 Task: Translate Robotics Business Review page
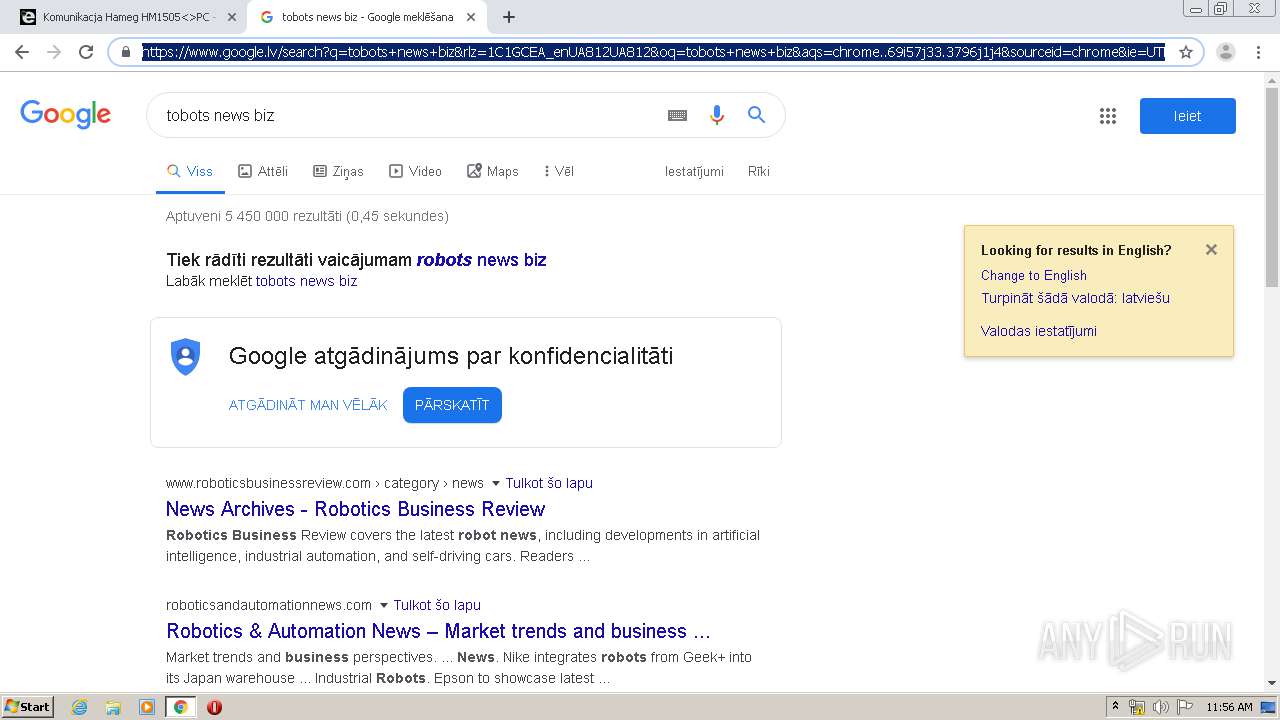point(549,483)
